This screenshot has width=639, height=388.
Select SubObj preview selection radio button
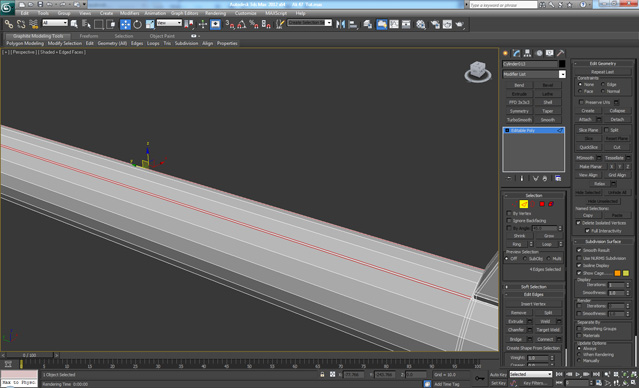pyautogui.click(x=524, y=259)
